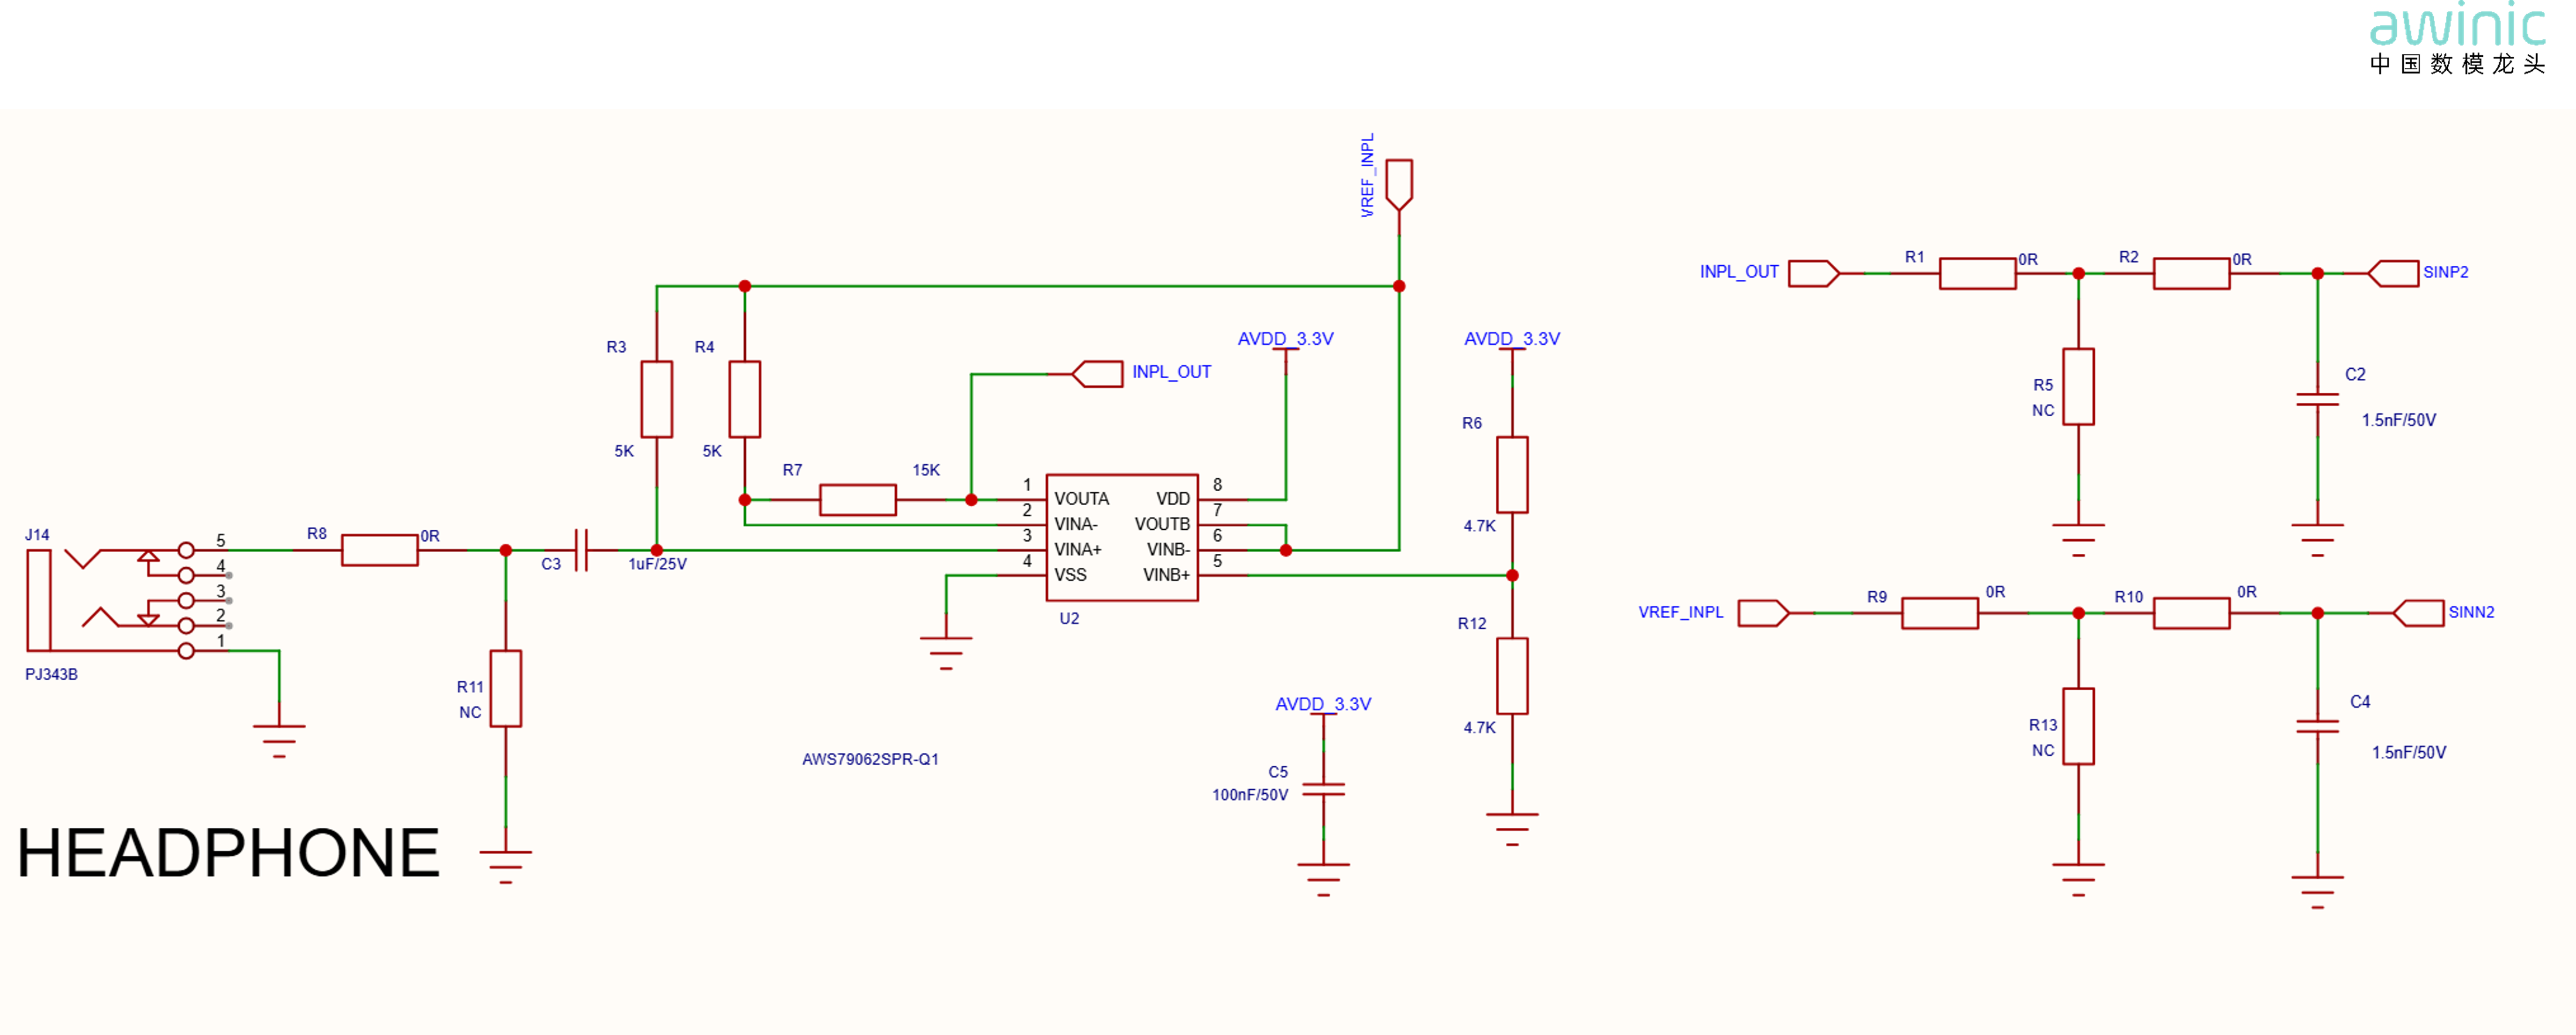Viewport: 2576px width, 1035px height.
Task: Click capacitor C3 symbol
Action: point(582,550)
